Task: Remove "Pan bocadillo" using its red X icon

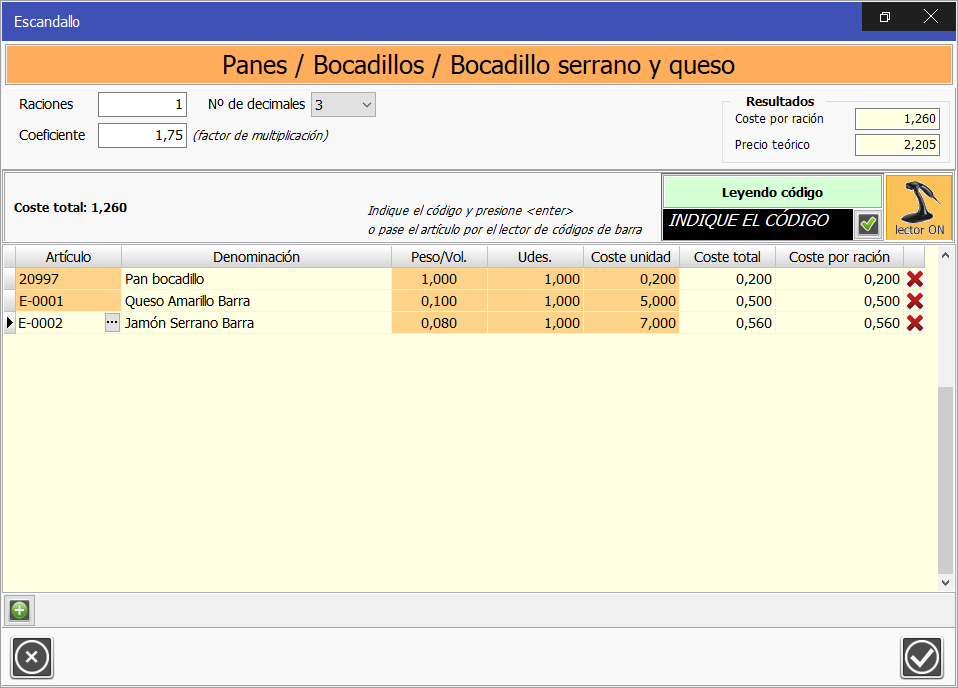Action: pyautogui.click(x=914, y=279)
